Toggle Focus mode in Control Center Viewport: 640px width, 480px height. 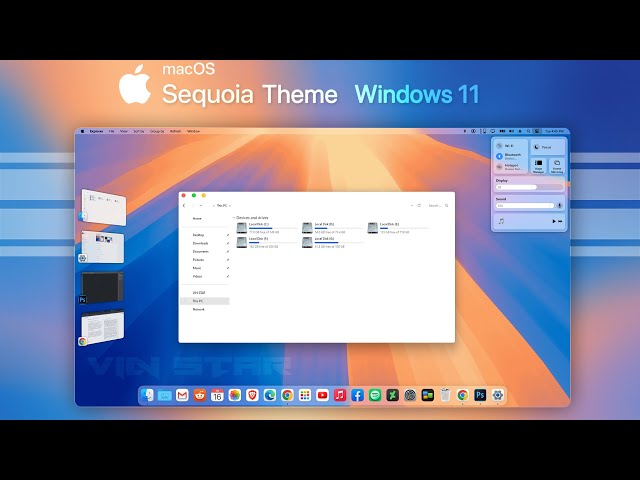point(547,147)
